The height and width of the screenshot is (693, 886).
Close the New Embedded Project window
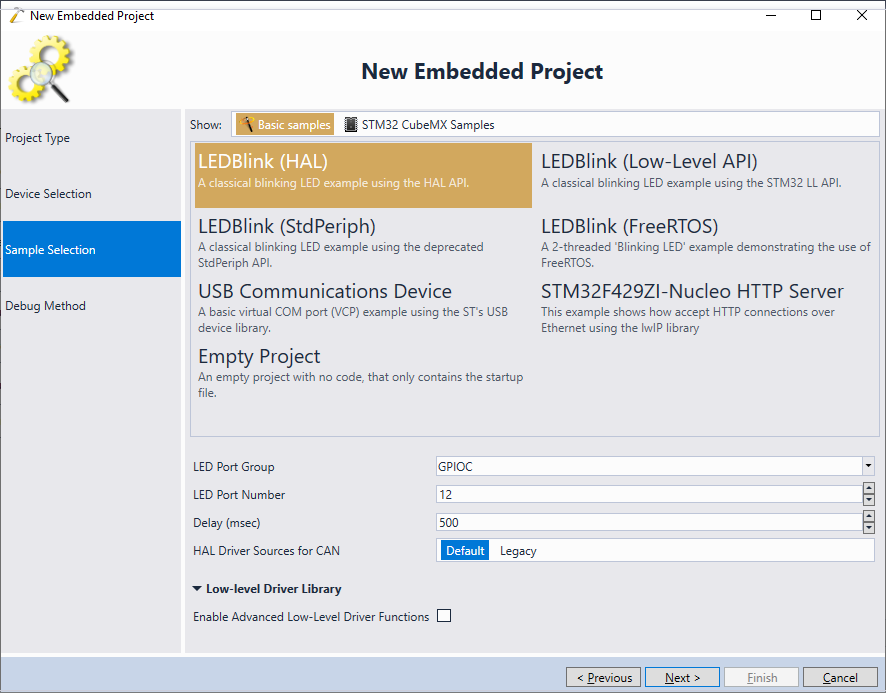click(x=862, y=15)
